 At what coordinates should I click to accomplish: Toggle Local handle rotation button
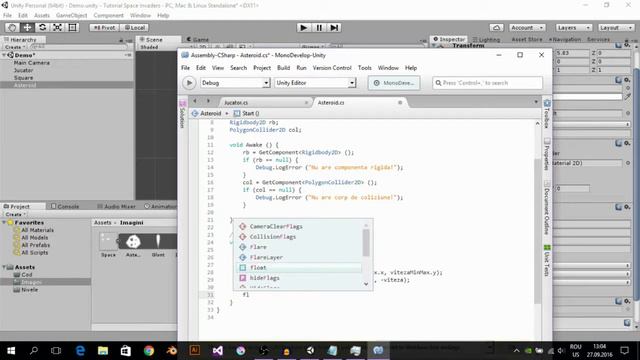[134, 28]
